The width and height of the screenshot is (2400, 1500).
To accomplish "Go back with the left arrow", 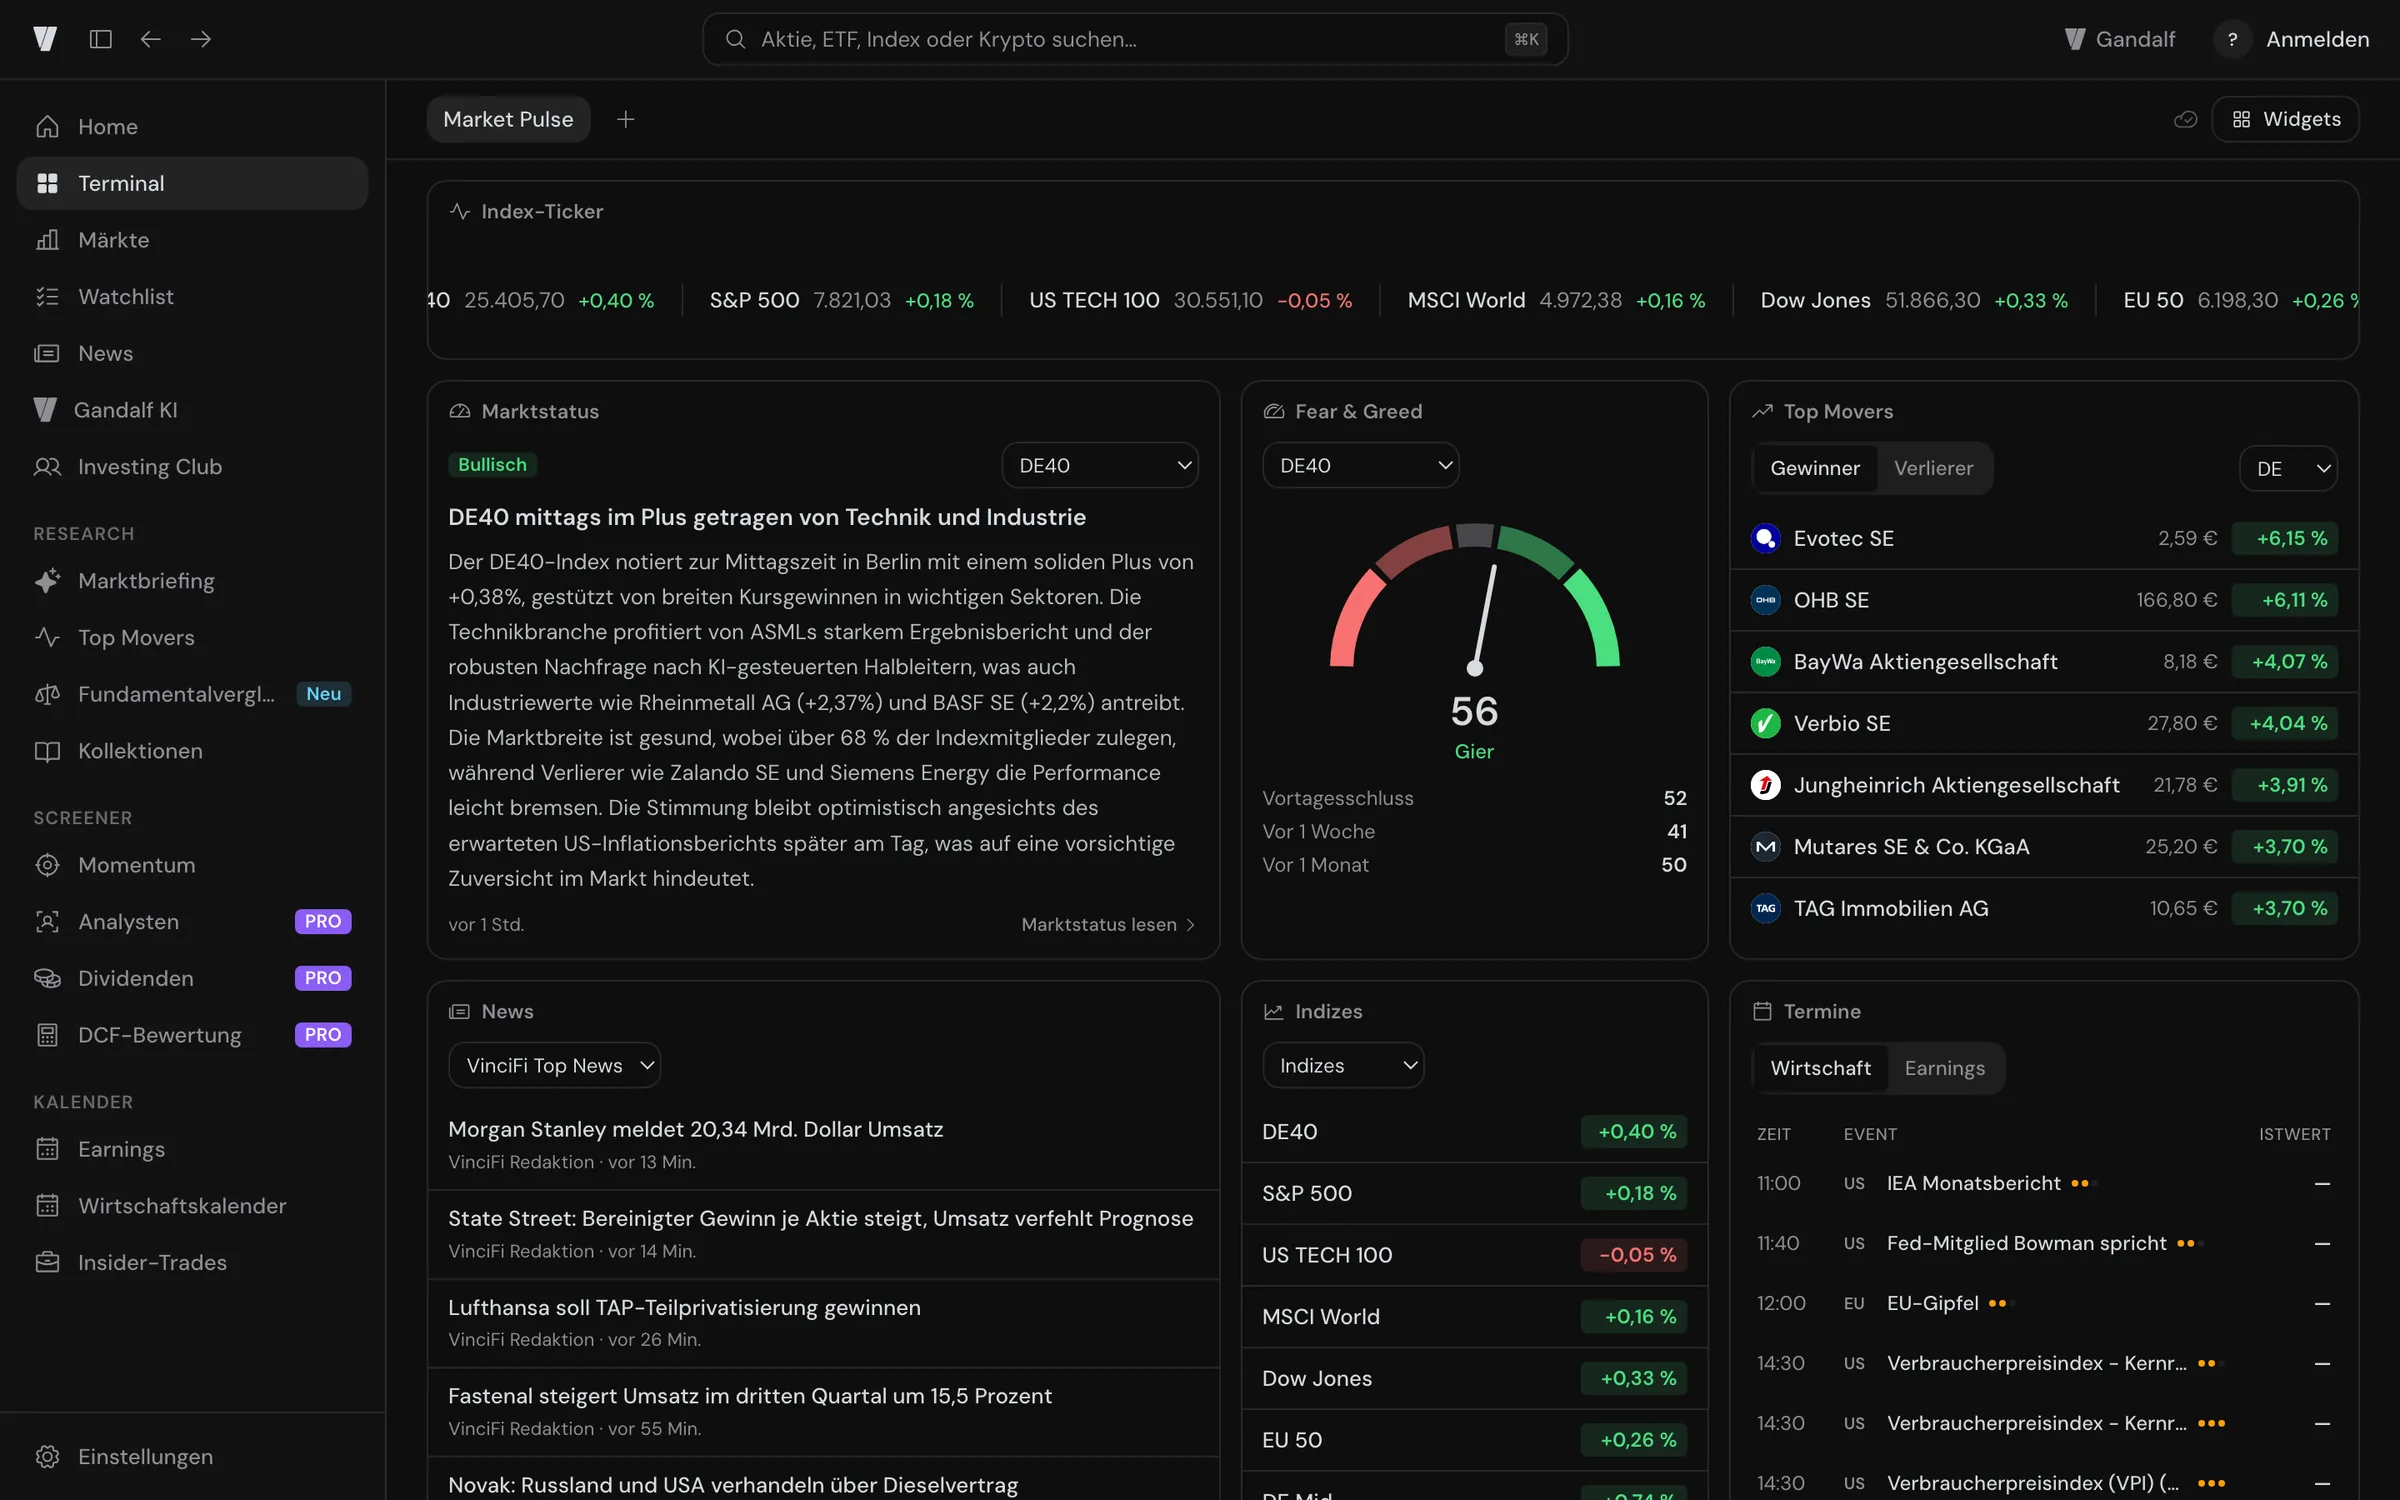I will pos(150,39).
